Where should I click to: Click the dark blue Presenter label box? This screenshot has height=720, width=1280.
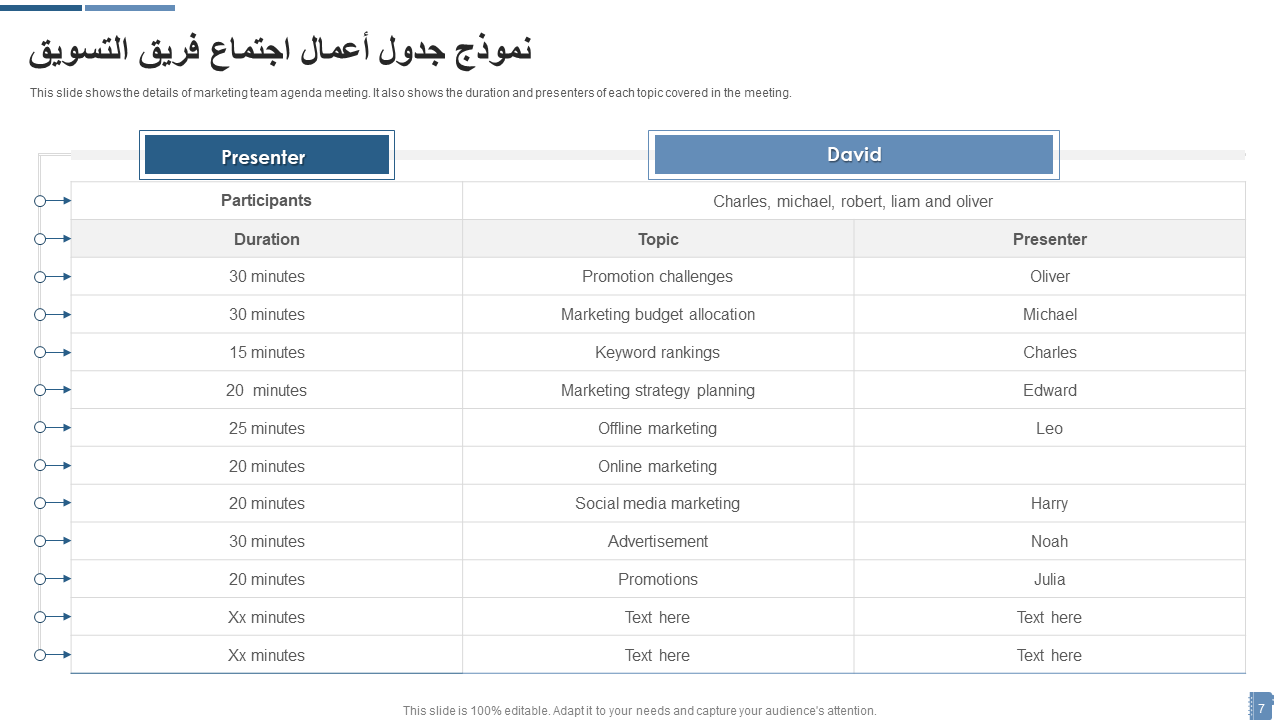tap(267, 155)
